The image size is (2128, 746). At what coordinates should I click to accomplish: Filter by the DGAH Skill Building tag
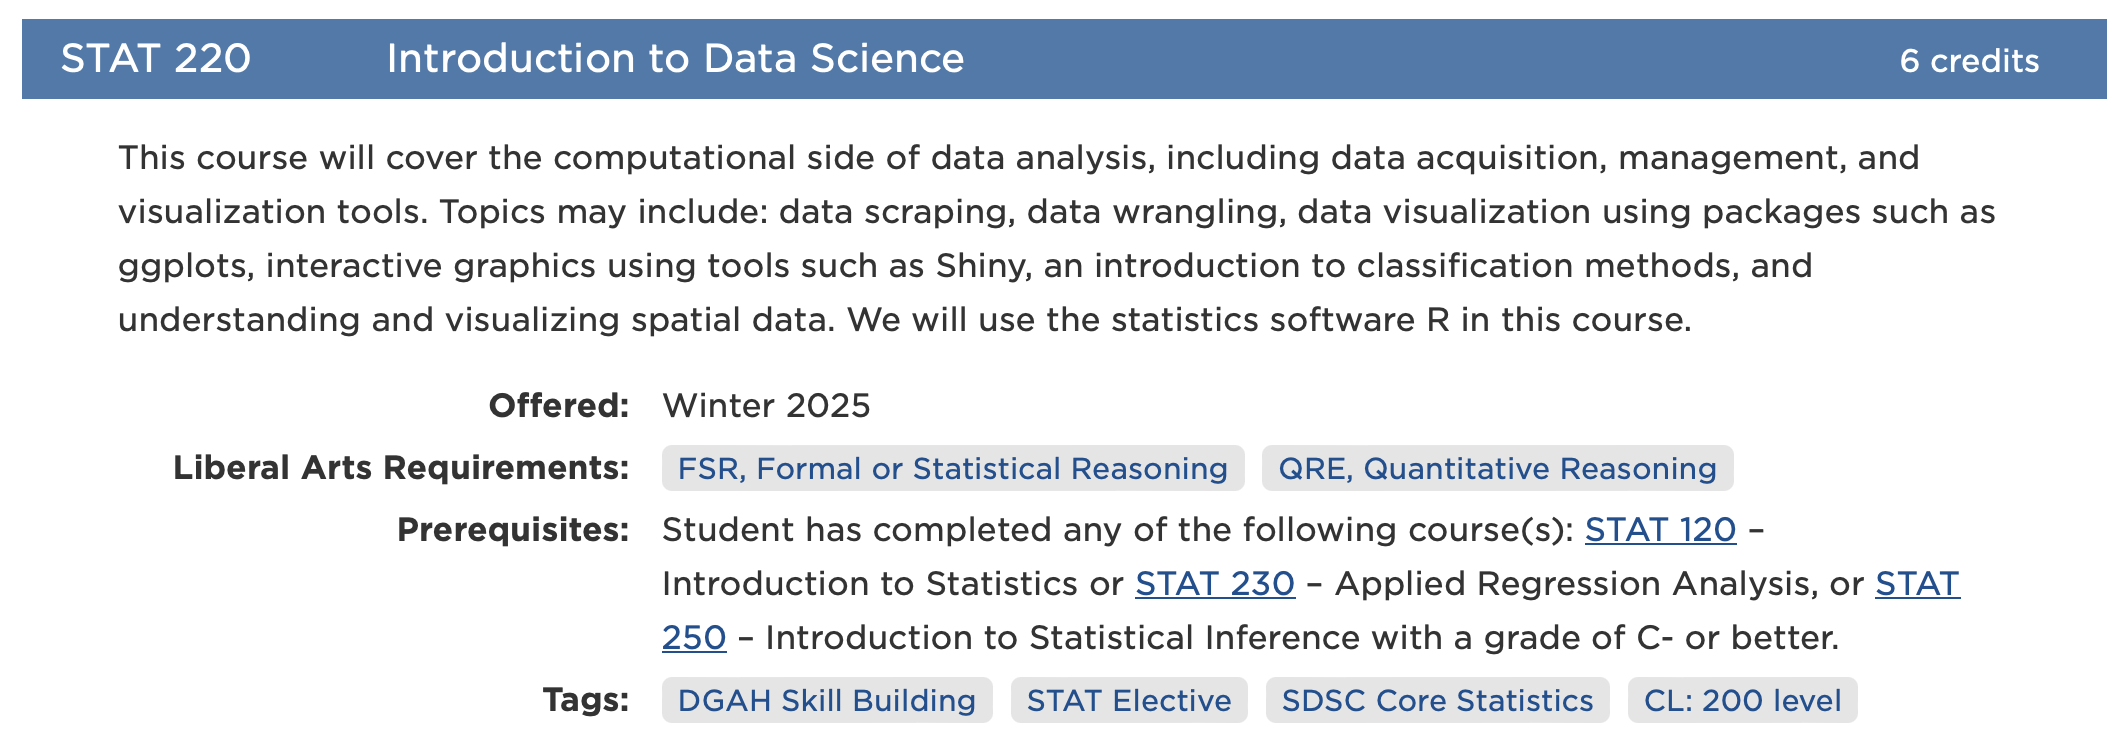pos(826,701)
